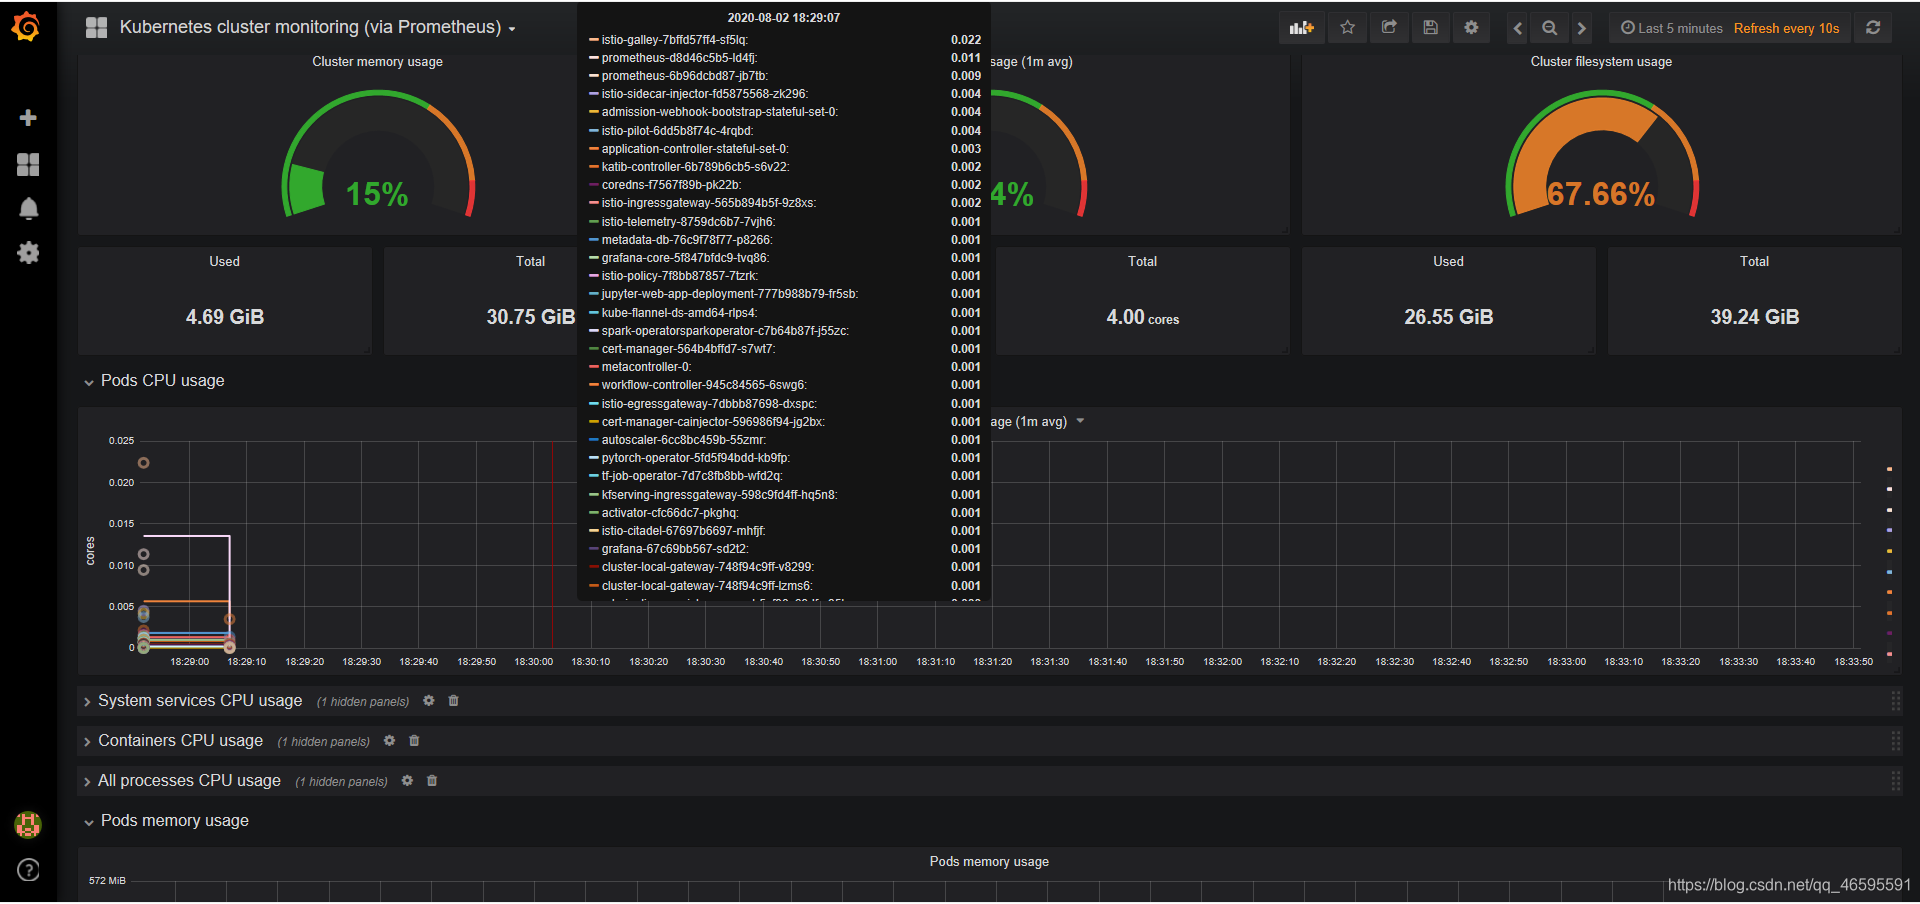
Task: Click the tooltip timestamp 2020-08-02 18:29:07
Action: coord(784,18)
